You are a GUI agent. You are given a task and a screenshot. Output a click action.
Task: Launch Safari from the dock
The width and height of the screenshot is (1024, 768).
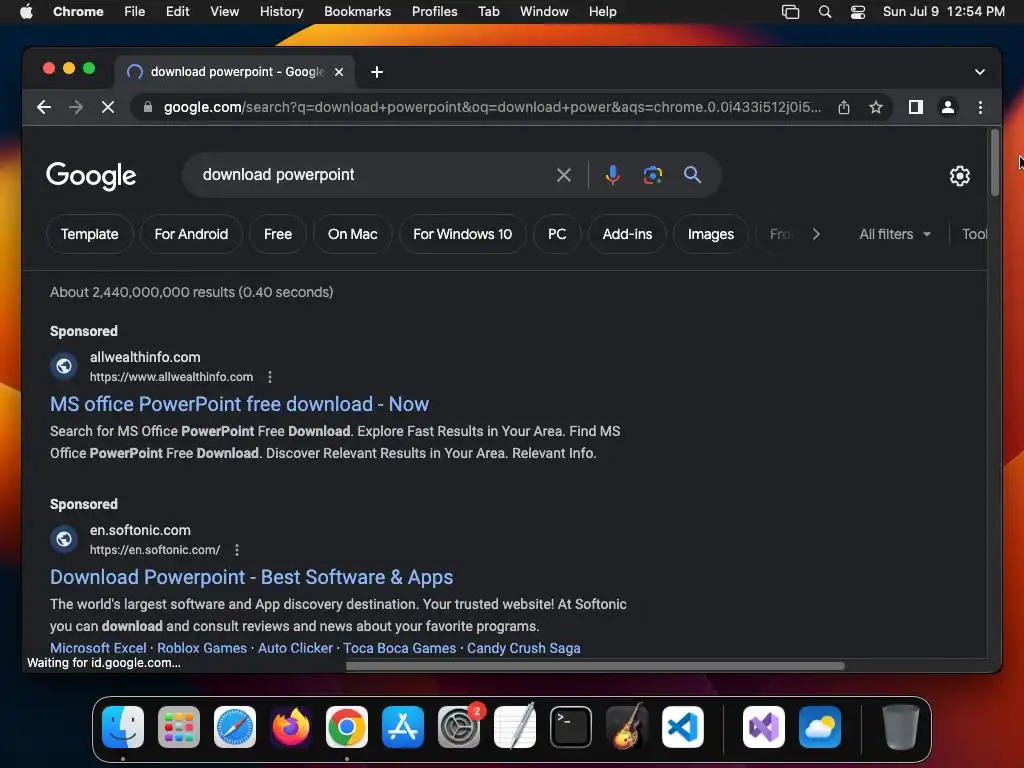234,727
